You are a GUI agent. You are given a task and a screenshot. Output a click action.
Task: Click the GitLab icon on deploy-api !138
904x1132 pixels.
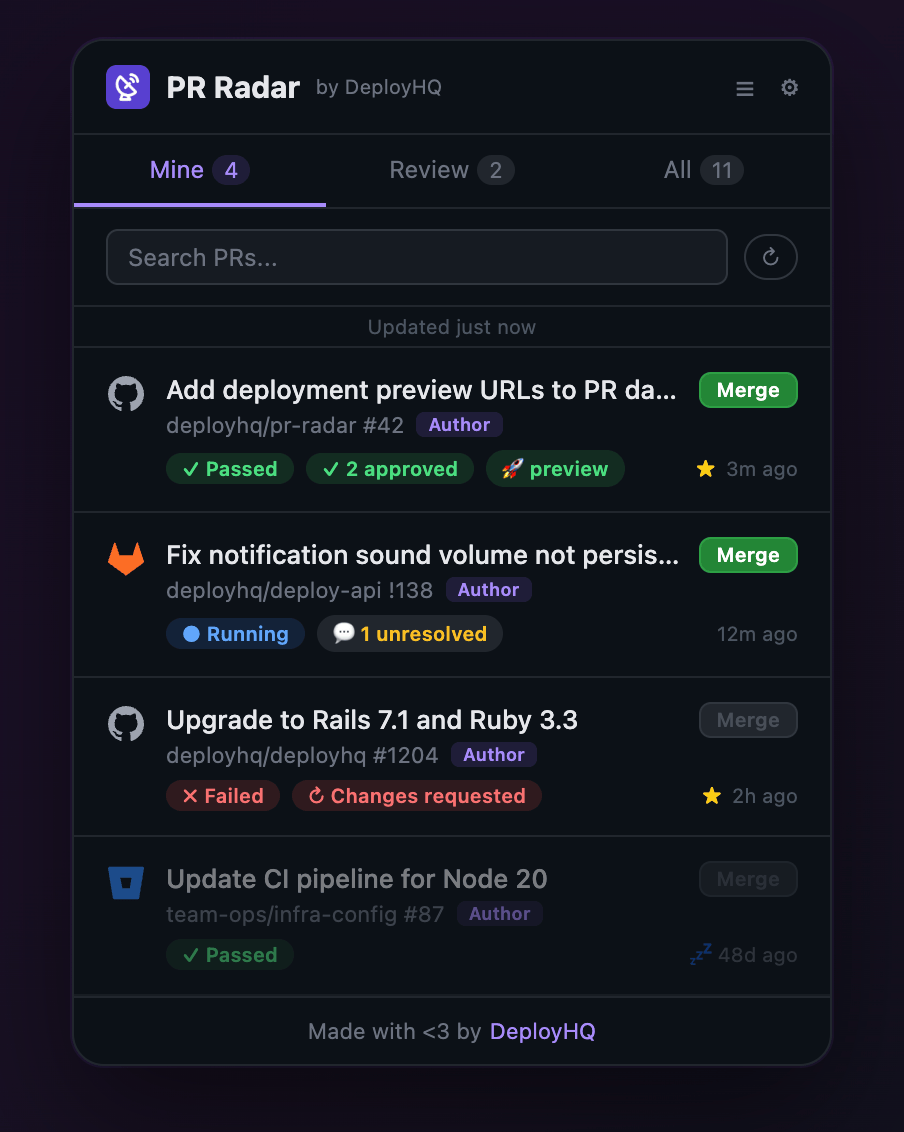point(125,558)
